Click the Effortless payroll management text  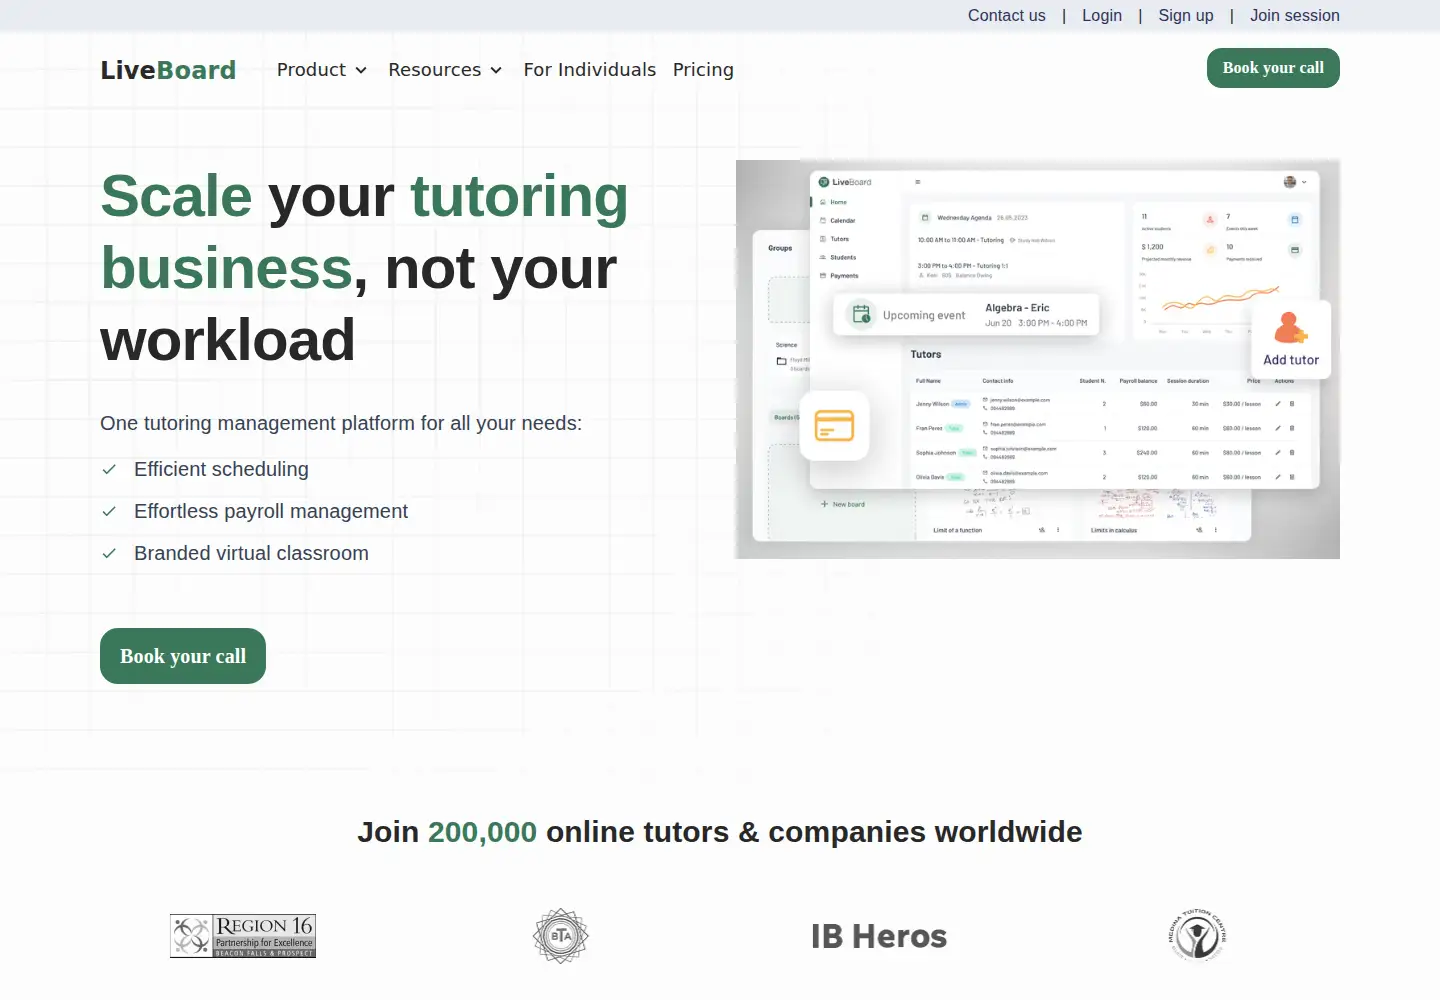point(271,511)
